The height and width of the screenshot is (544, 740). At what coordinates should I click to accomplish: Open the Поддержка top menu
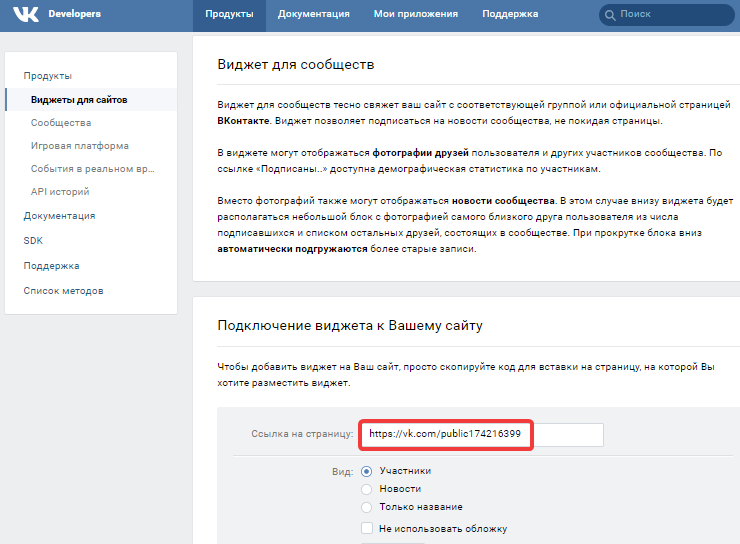[x=510, y=14]
